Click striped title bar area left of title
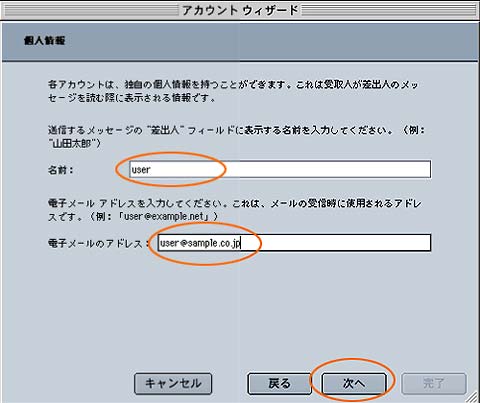Screen dimensions: 480x403 [92, 11]
